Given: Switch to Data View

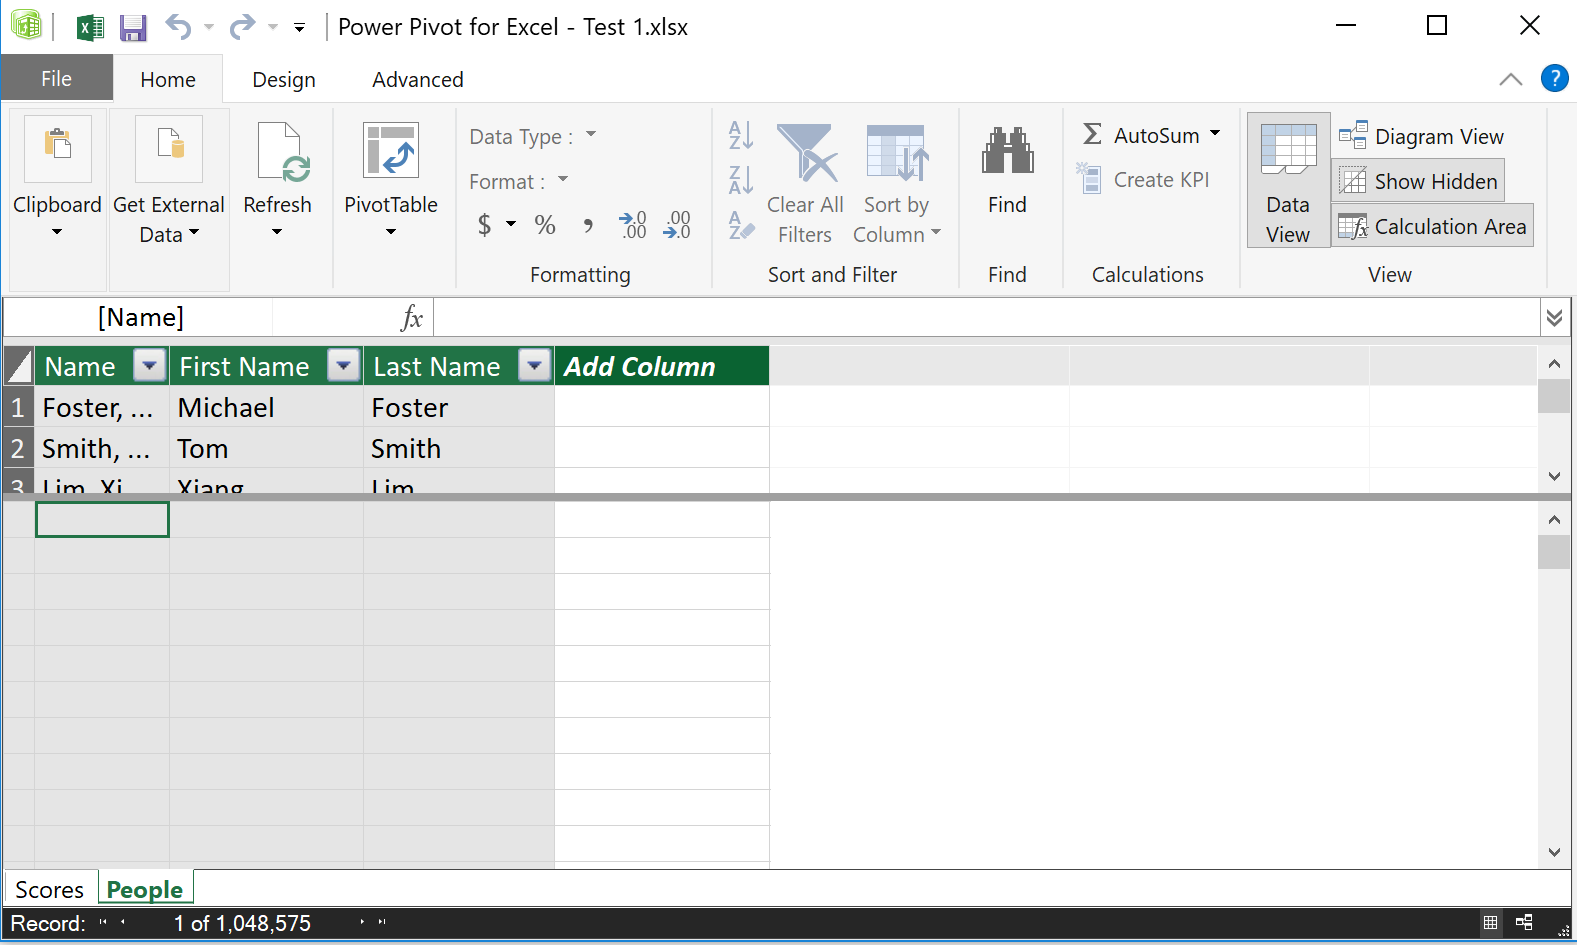Looking at the screenshot, I should pyautogui.click(x=1288, y=180).
